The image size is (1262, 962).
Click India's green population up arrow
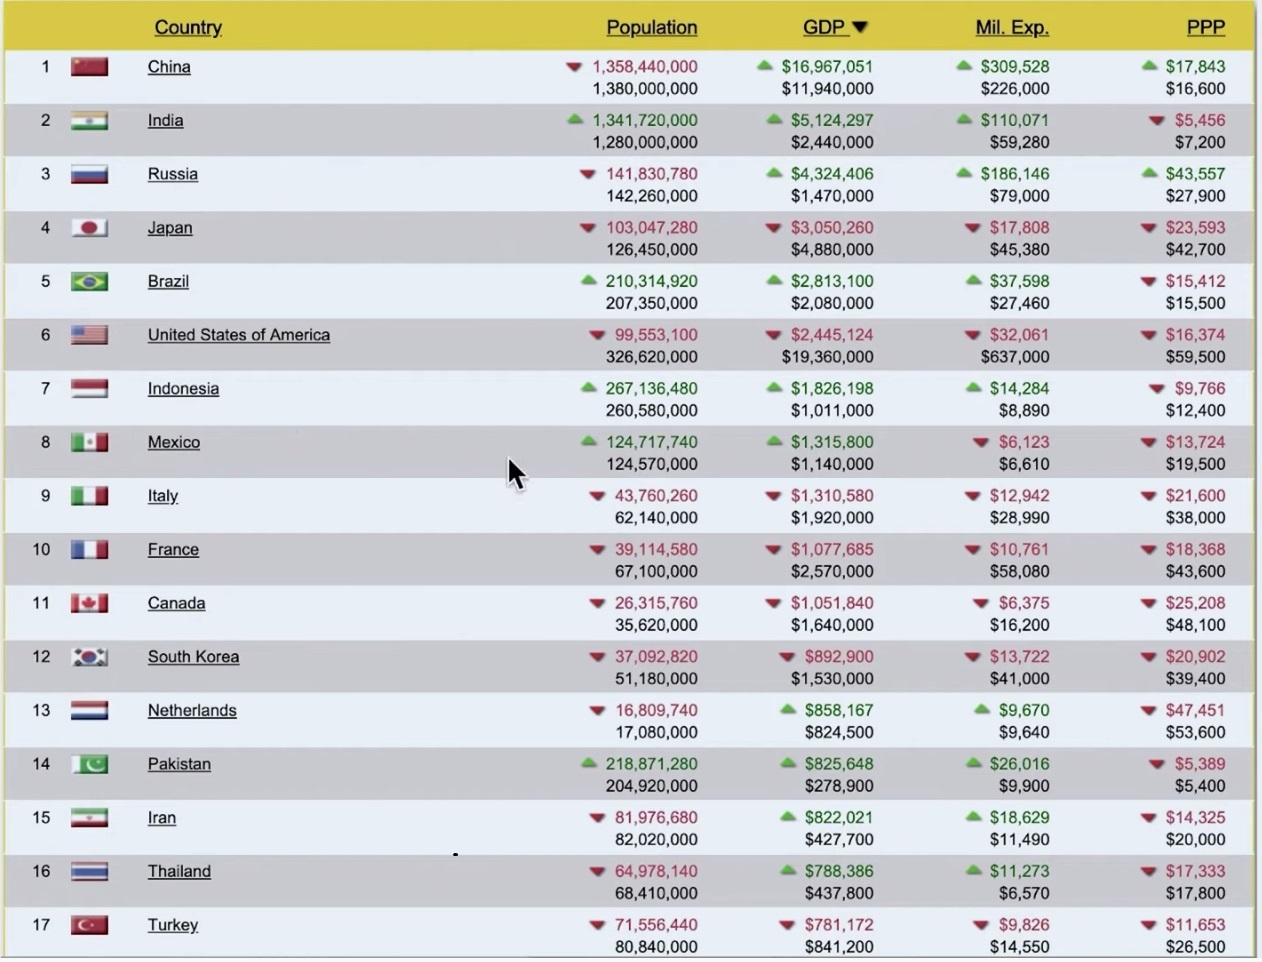click(x=575, y=120)
